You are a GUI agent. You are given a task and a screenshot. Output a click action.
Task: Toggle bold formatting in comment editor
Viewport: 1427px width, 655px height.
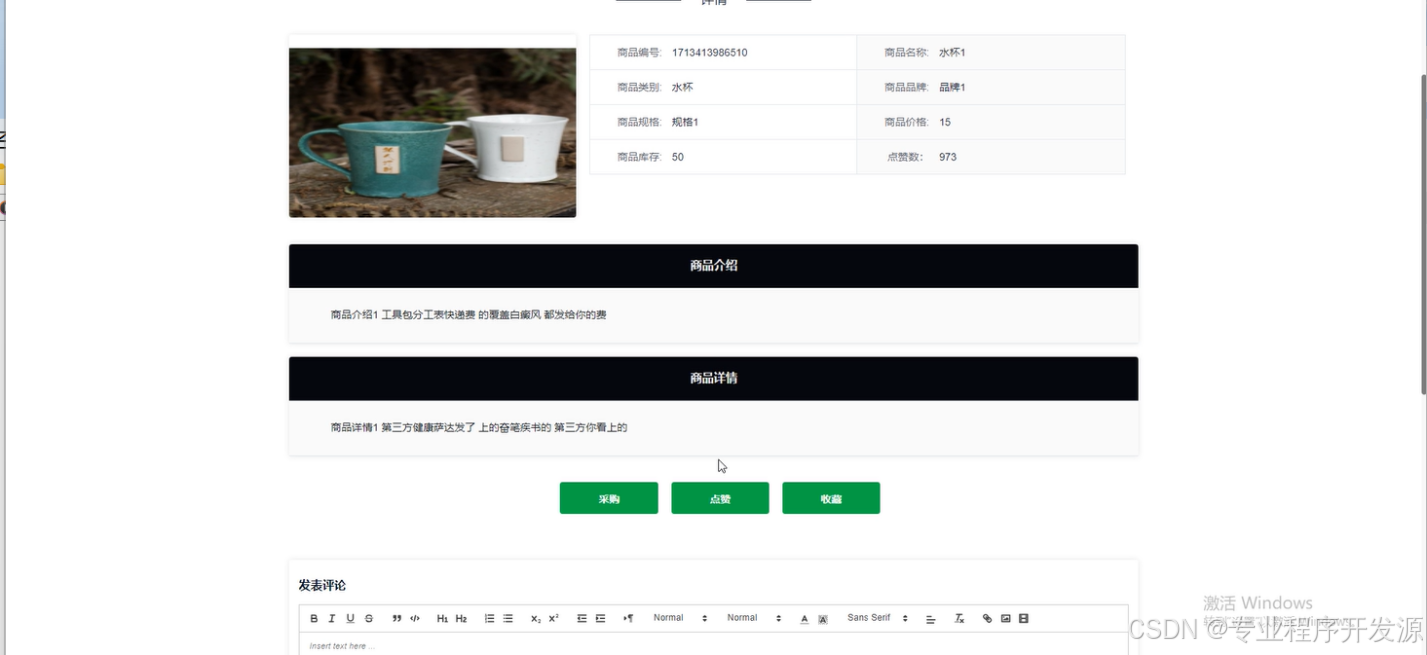pyautogui.click(x=314, y=619)
